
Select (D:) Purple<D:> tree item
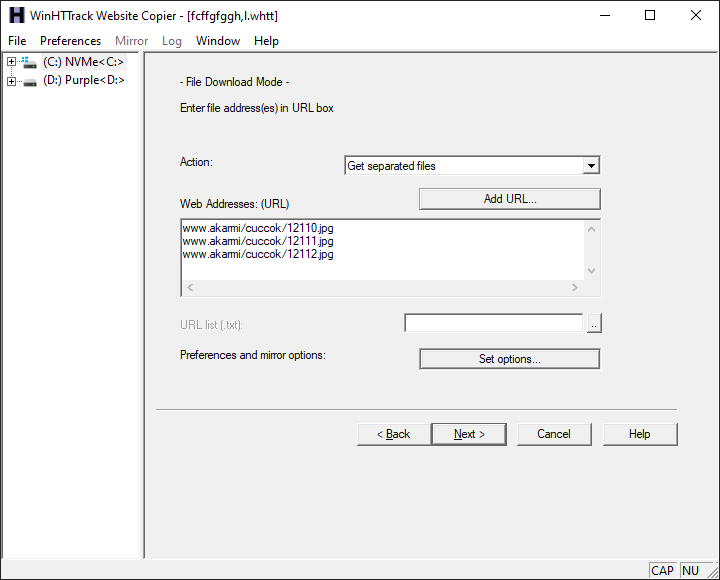84,80
